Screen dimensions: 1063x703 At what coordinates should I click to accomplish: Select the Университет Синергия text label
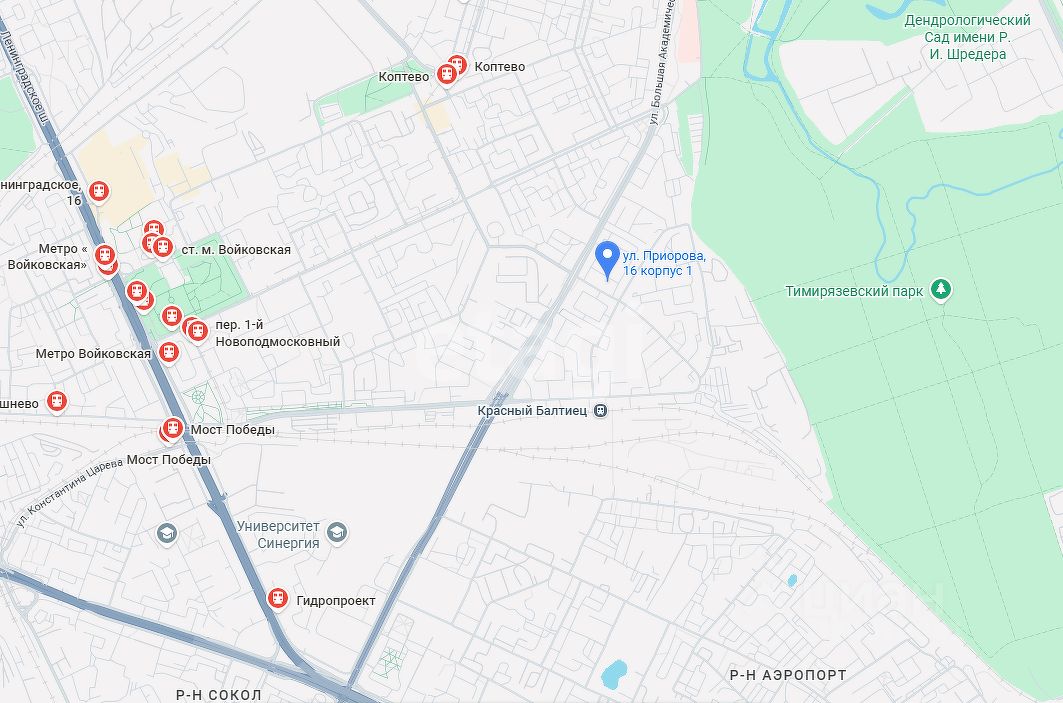(278, 535)
